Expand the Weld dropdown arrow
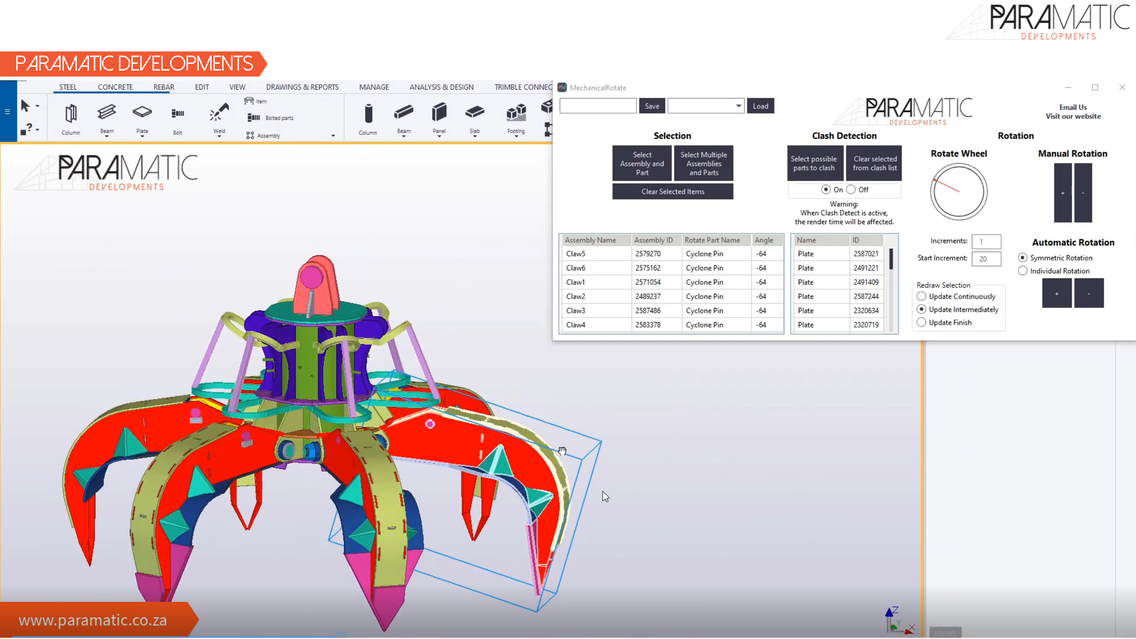 (x=219, y=138)
